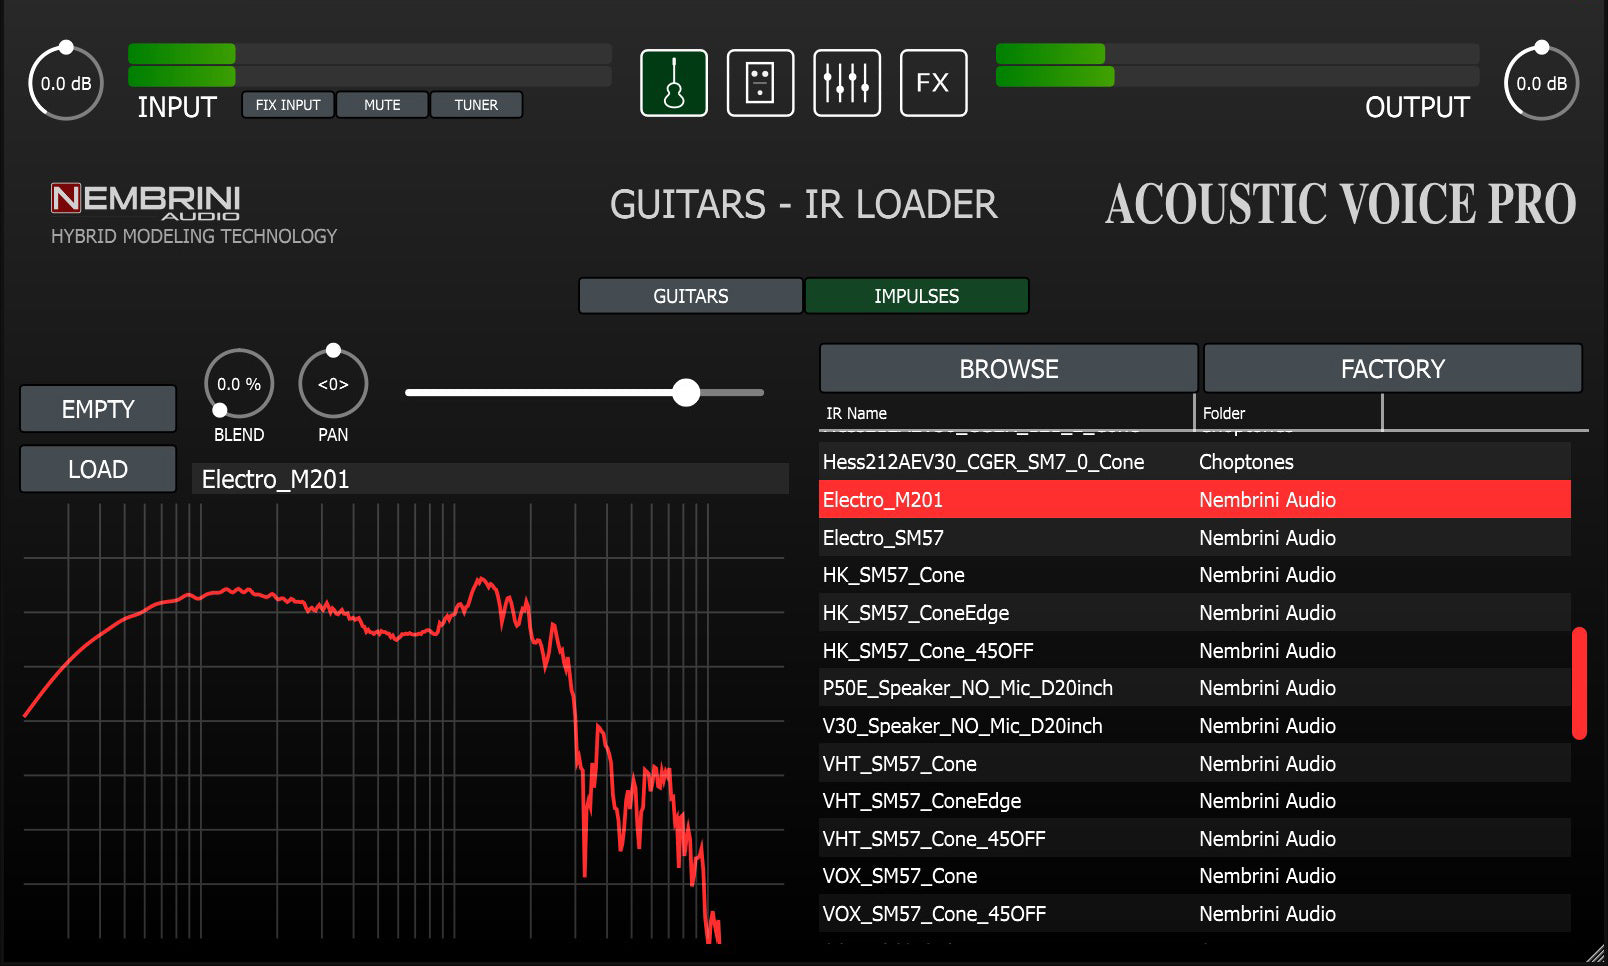The width and height of the screenshot is (1608, 966).
Task: Switch to the IMPULSES tab
Action: coord(916,296)
